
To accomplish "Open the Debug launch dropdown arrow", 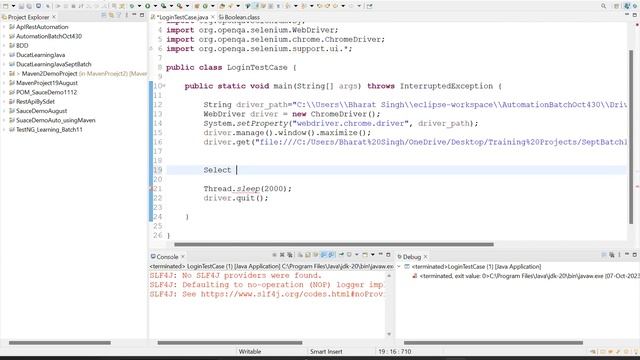I will (139, 6).
